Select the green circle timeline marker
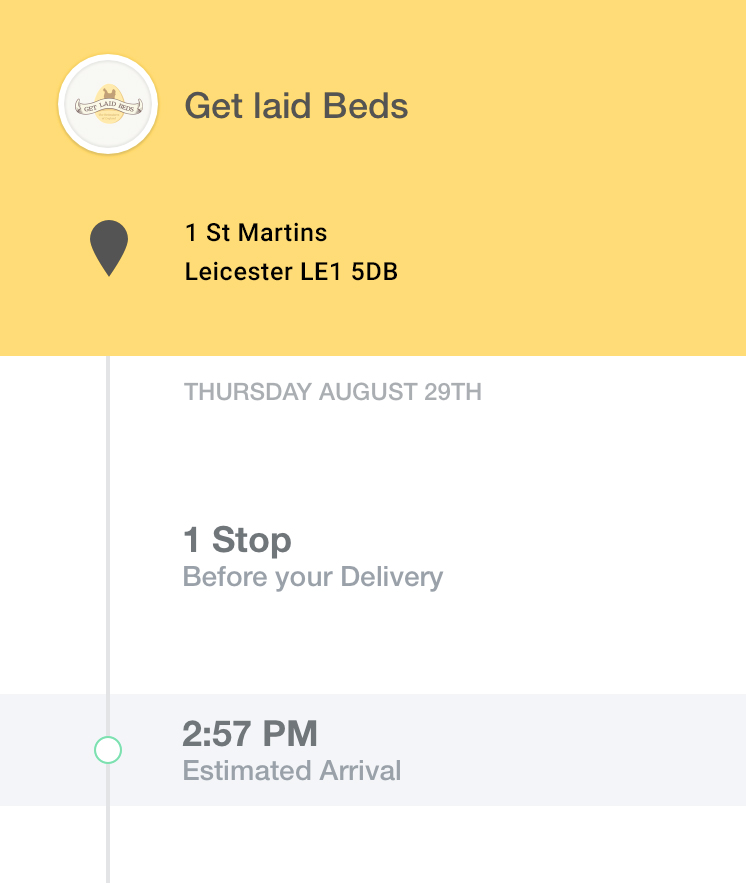The height and width of the screenshot is (883, 746). 107,750
